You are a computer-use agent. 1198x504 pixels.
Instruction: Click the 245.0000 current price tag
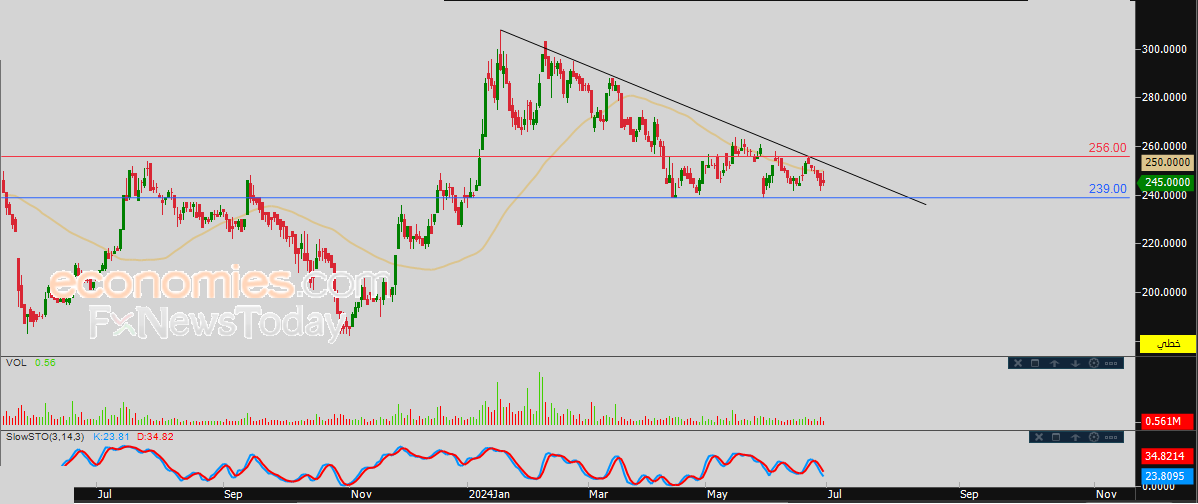1168,183
